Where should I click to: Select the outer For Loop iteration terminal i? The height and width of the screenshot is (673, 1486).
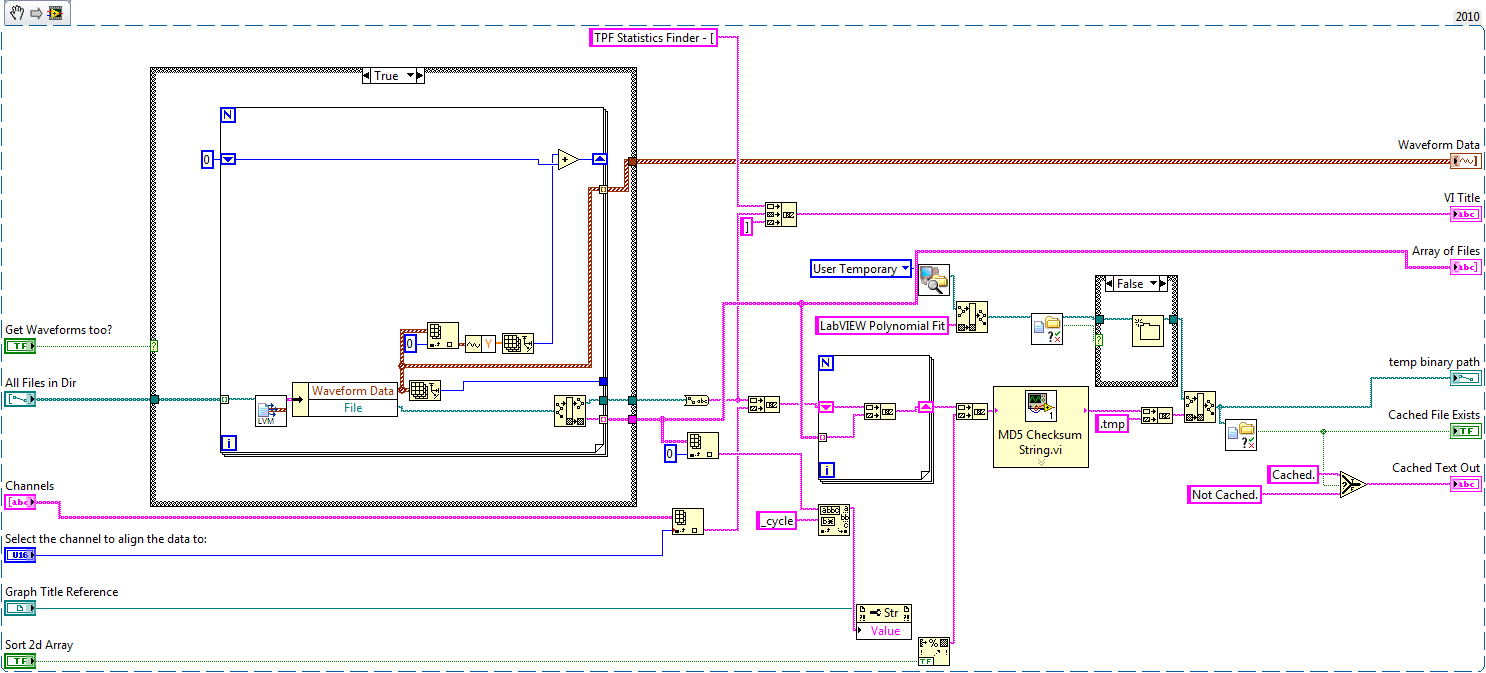click(228, 443)
